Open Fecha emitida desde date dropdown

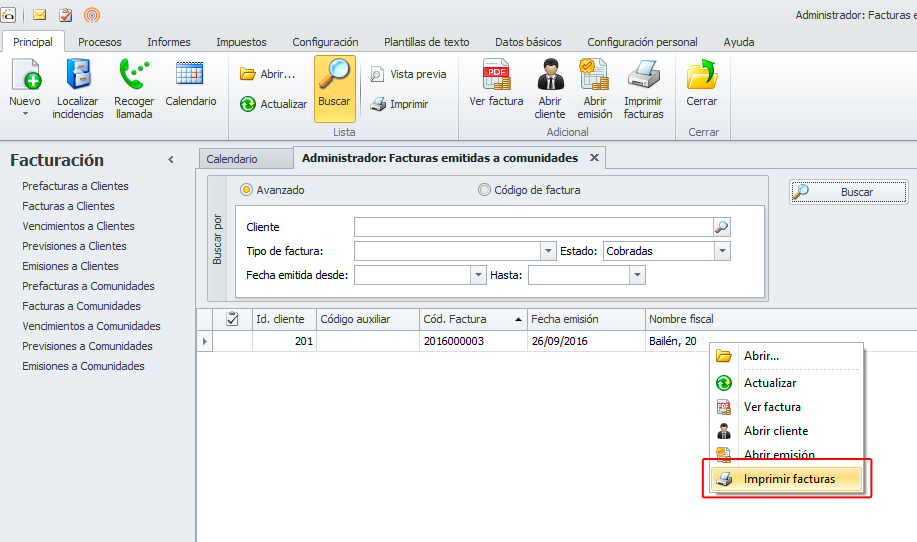(x=478, y=275)
